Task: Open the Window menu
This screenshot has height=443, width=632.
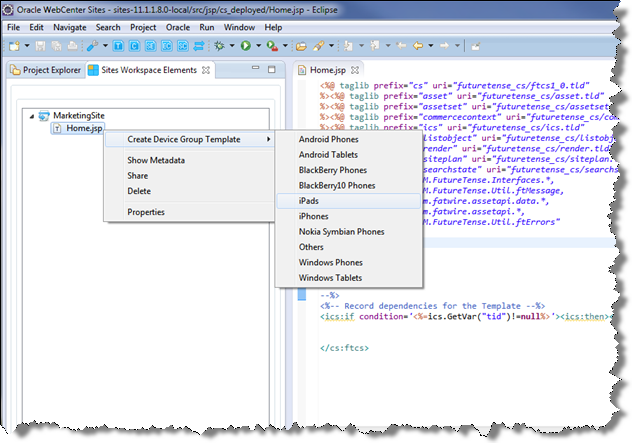Action: click(239, 27)
